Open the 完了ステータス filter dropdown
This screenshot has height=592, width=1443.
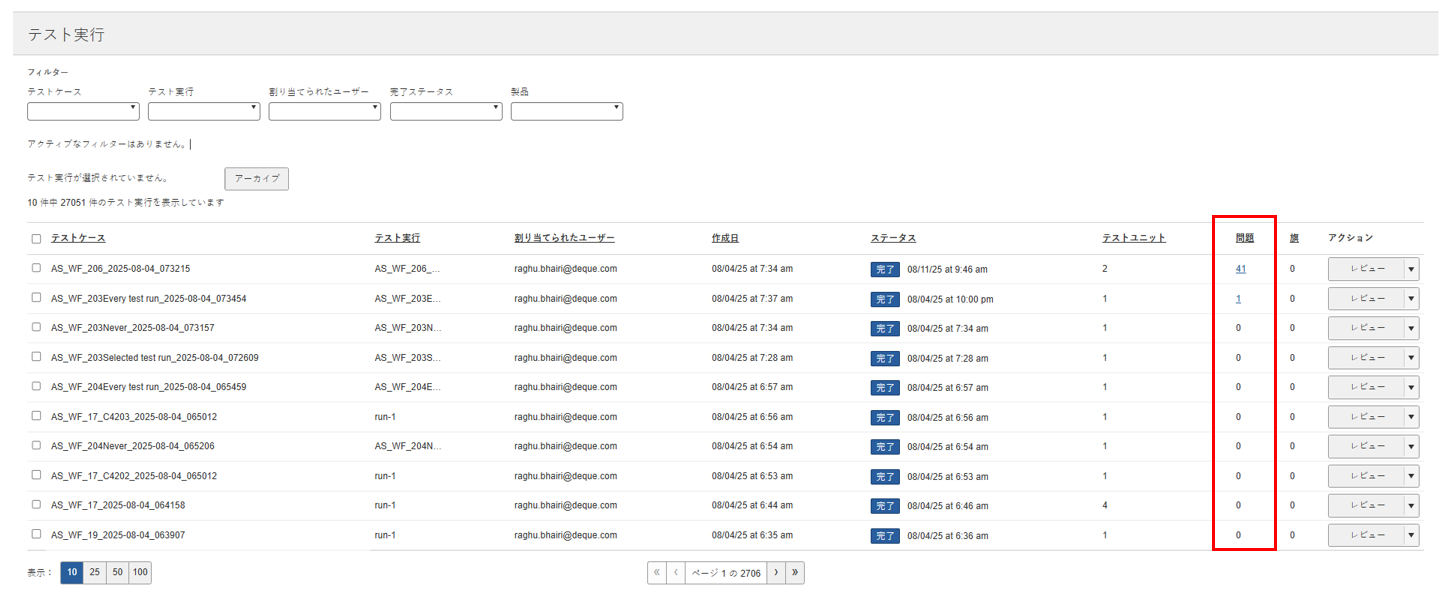click(x=446, y=111)
